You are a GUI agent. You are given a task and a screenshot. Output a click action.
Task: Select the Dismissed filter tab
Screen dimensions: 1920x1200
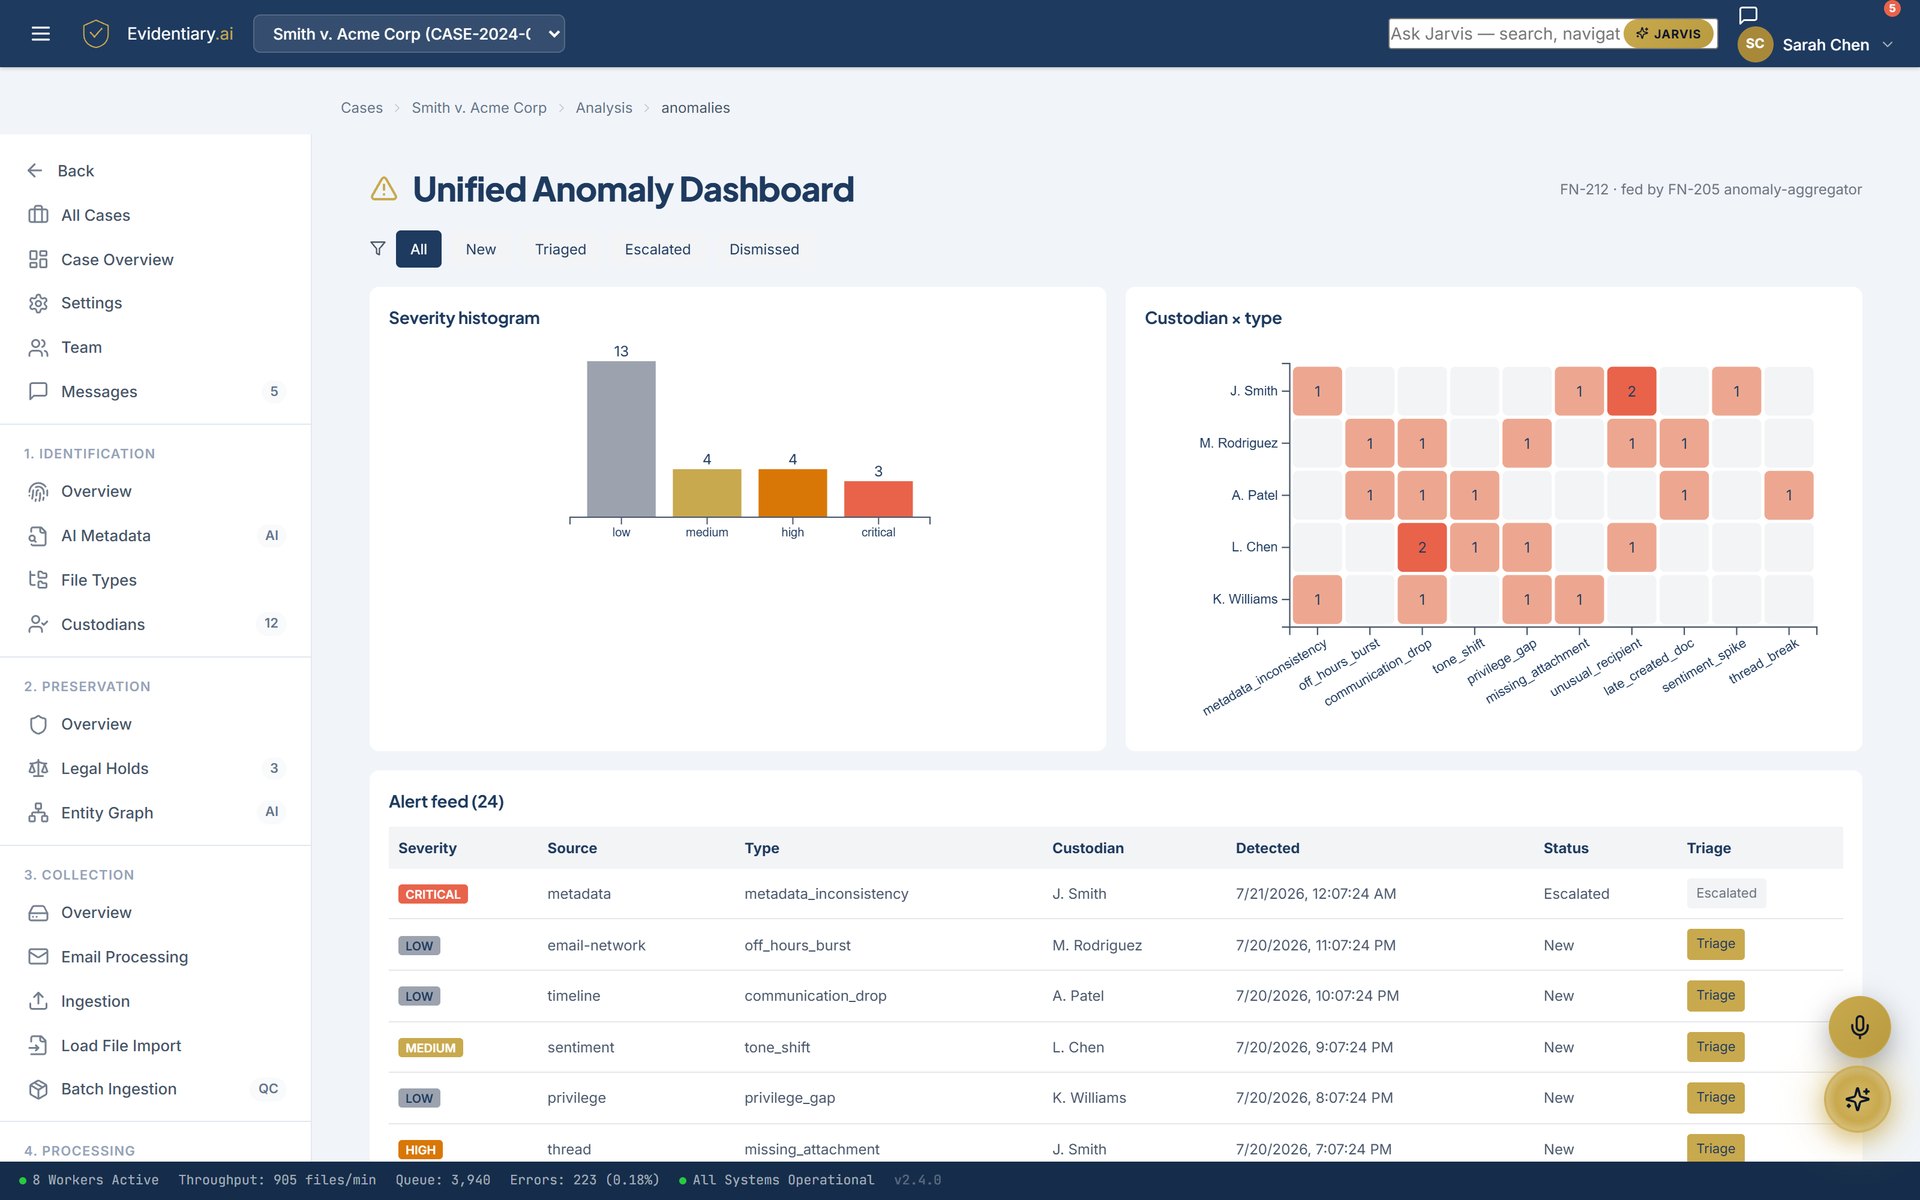[764, 249]
